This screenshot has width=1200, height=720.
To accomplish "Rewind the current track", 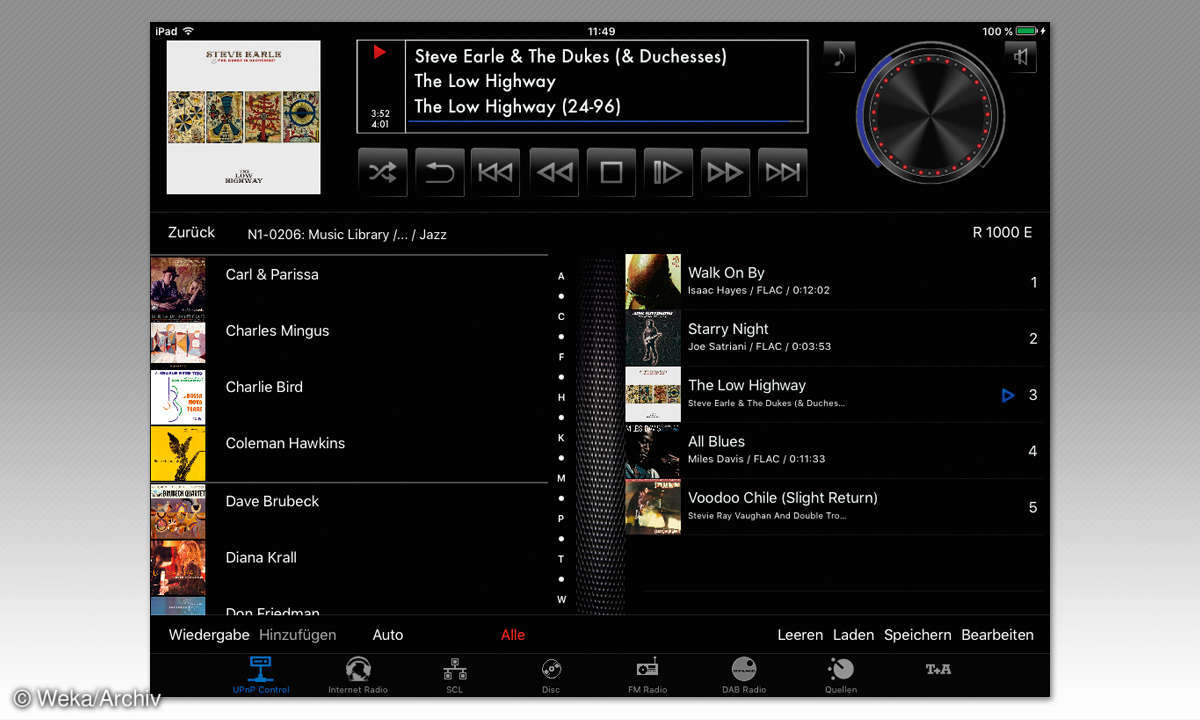I will pos(554,172).
